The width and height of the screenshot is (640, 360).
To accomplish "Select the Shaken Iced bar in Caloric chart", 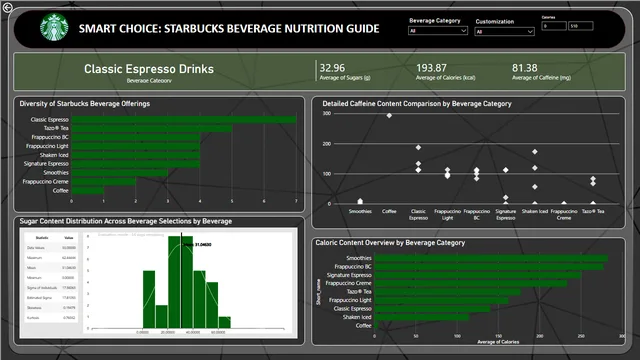I will click(x=422, y=317).
